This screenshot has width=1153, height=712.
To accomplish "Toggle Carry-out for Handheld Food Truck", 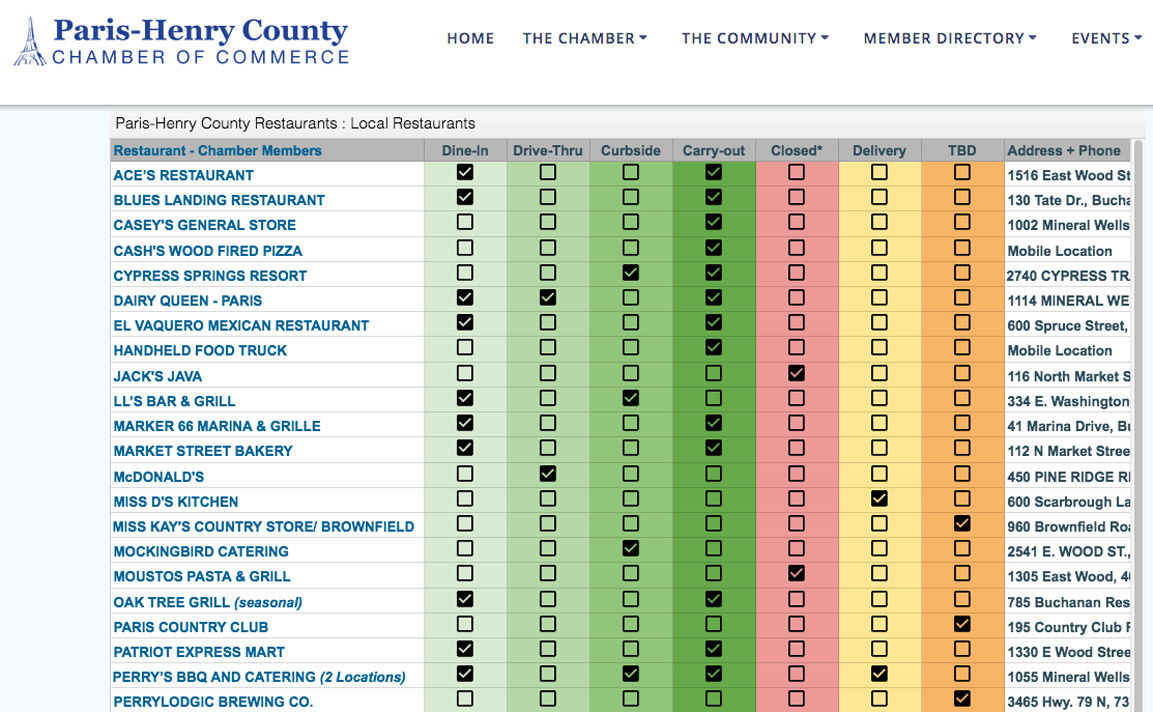I will pos(713,347).
